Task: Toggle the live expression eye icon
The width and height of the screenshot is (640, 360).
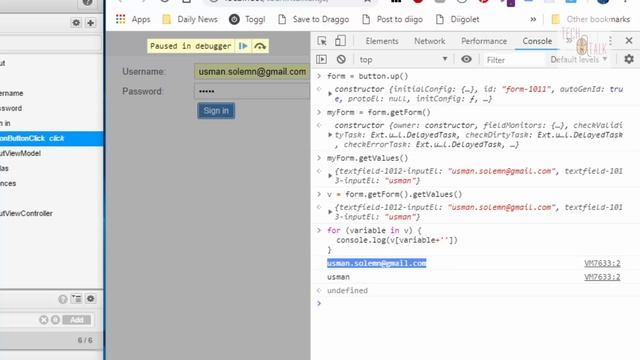Action: point(466,59)
